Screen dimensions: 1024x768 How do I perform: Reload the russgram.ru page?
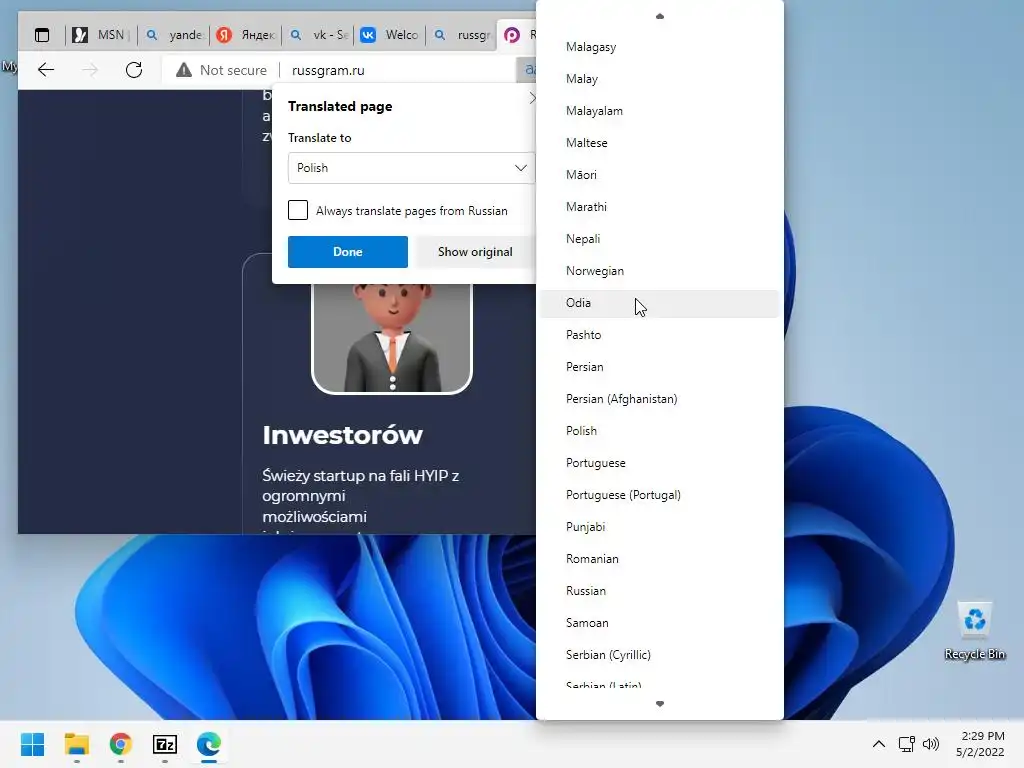[134, 70]
